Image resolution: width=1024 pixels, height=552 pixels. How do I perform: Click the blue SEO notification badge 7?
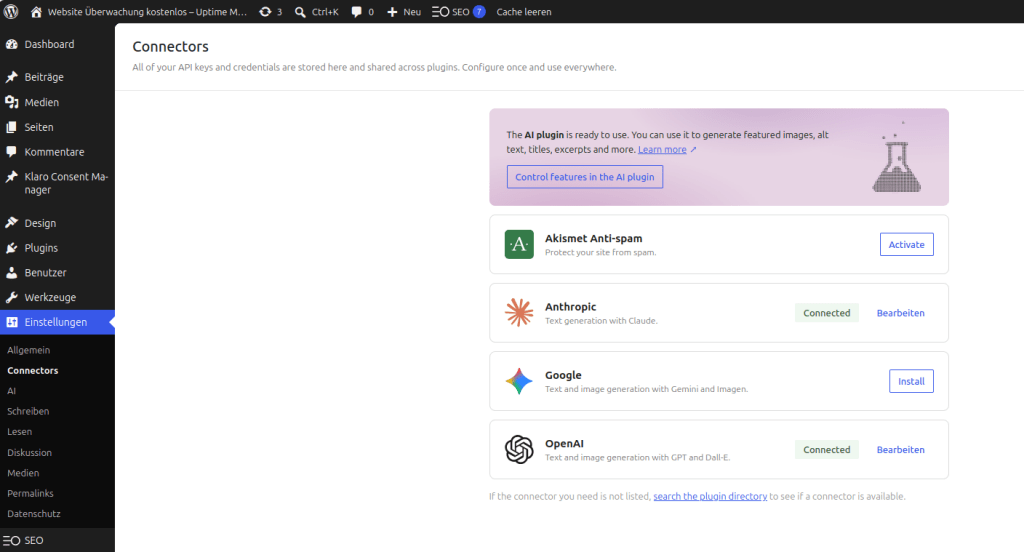point(479,12)
